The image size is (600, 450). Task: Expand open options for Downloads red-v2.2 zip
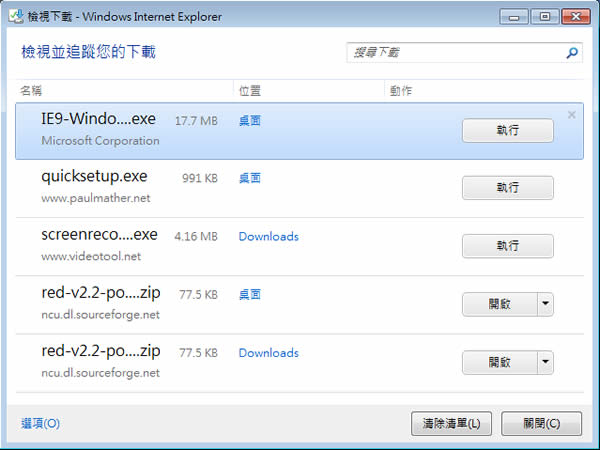546,362
